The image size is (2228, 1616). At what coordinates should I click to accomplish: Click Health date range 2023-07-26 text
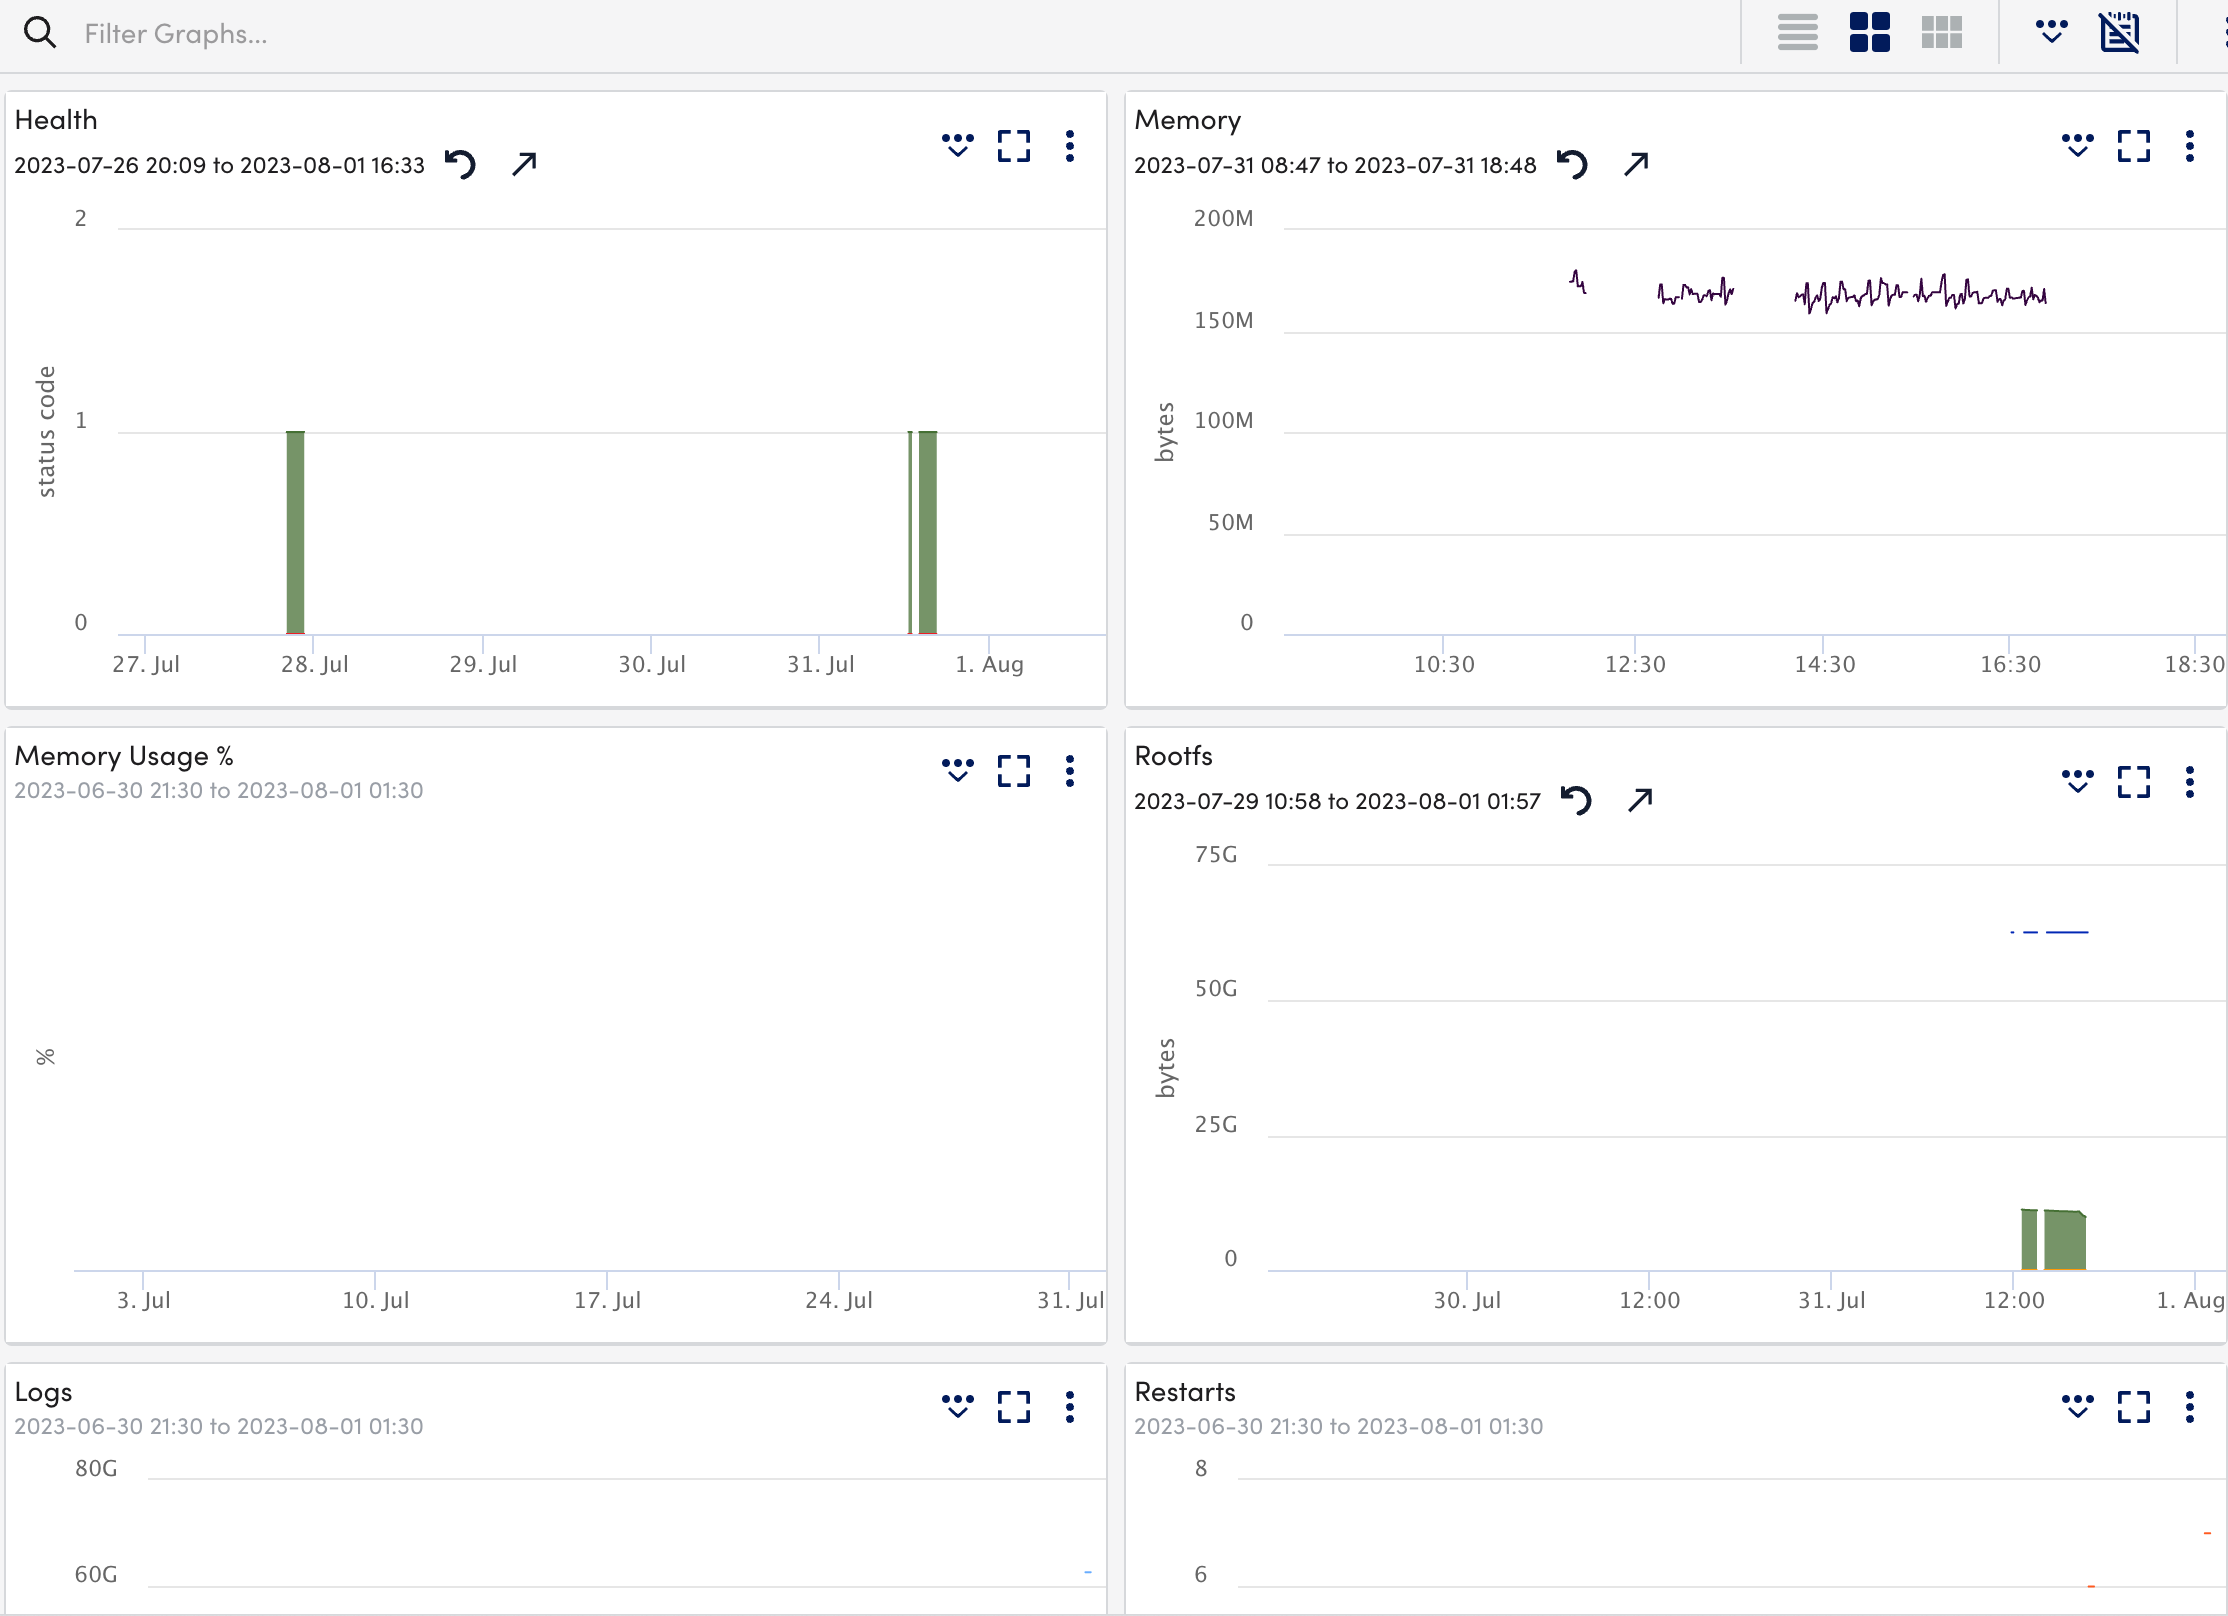click(x=219, y=165)
